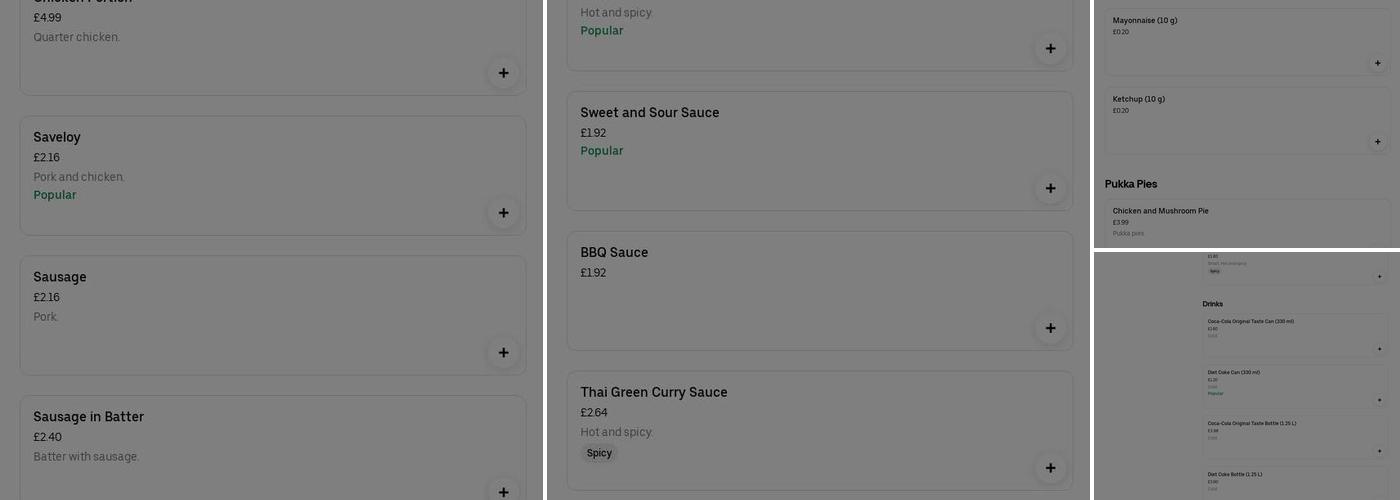Add Sweet and Sour Sauce to order
The height and width of the screenshot is (500, 1400).
tap(1050, 189)
